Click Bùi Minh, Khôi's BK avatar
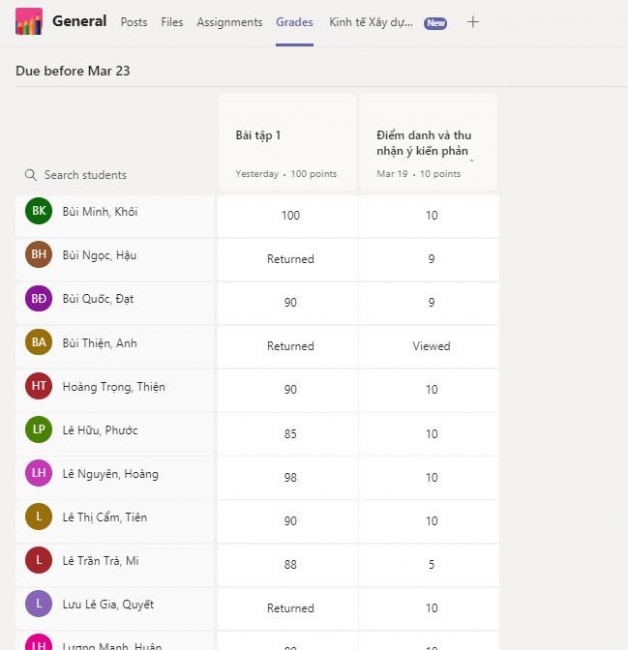 pyautogui.click(x=39, y=211)
